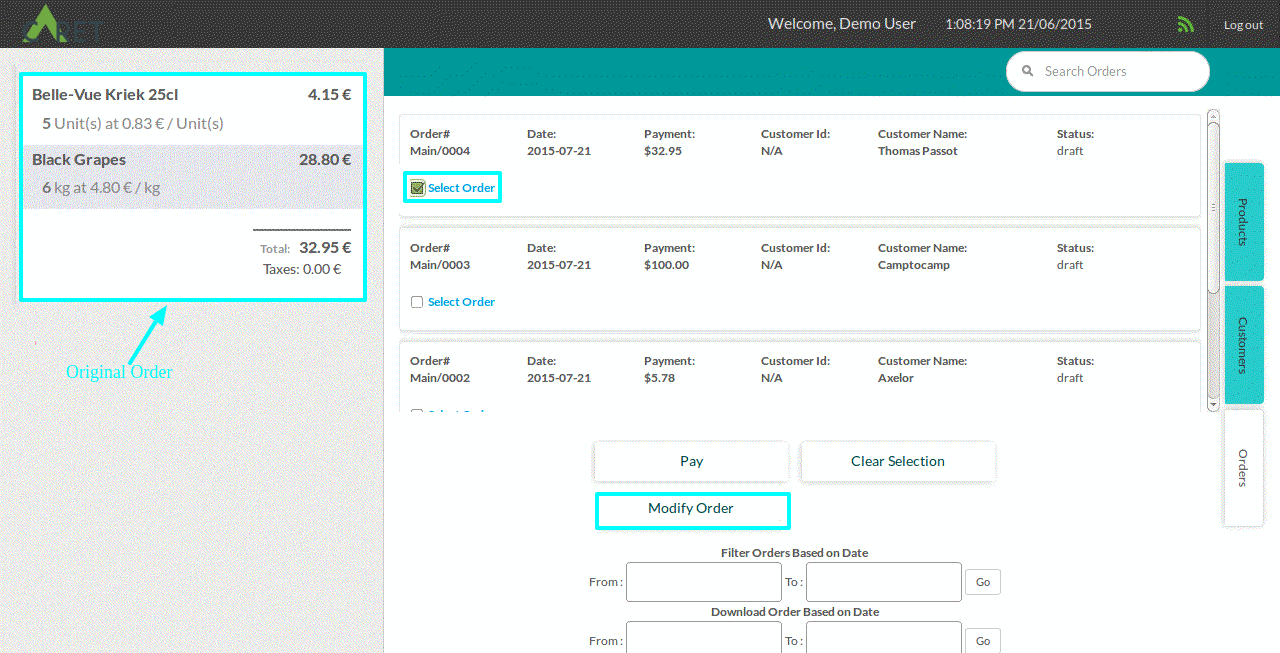Check Select Order for Main/0003
This screenshot has height=653, width=1280.
click(417, 302)
